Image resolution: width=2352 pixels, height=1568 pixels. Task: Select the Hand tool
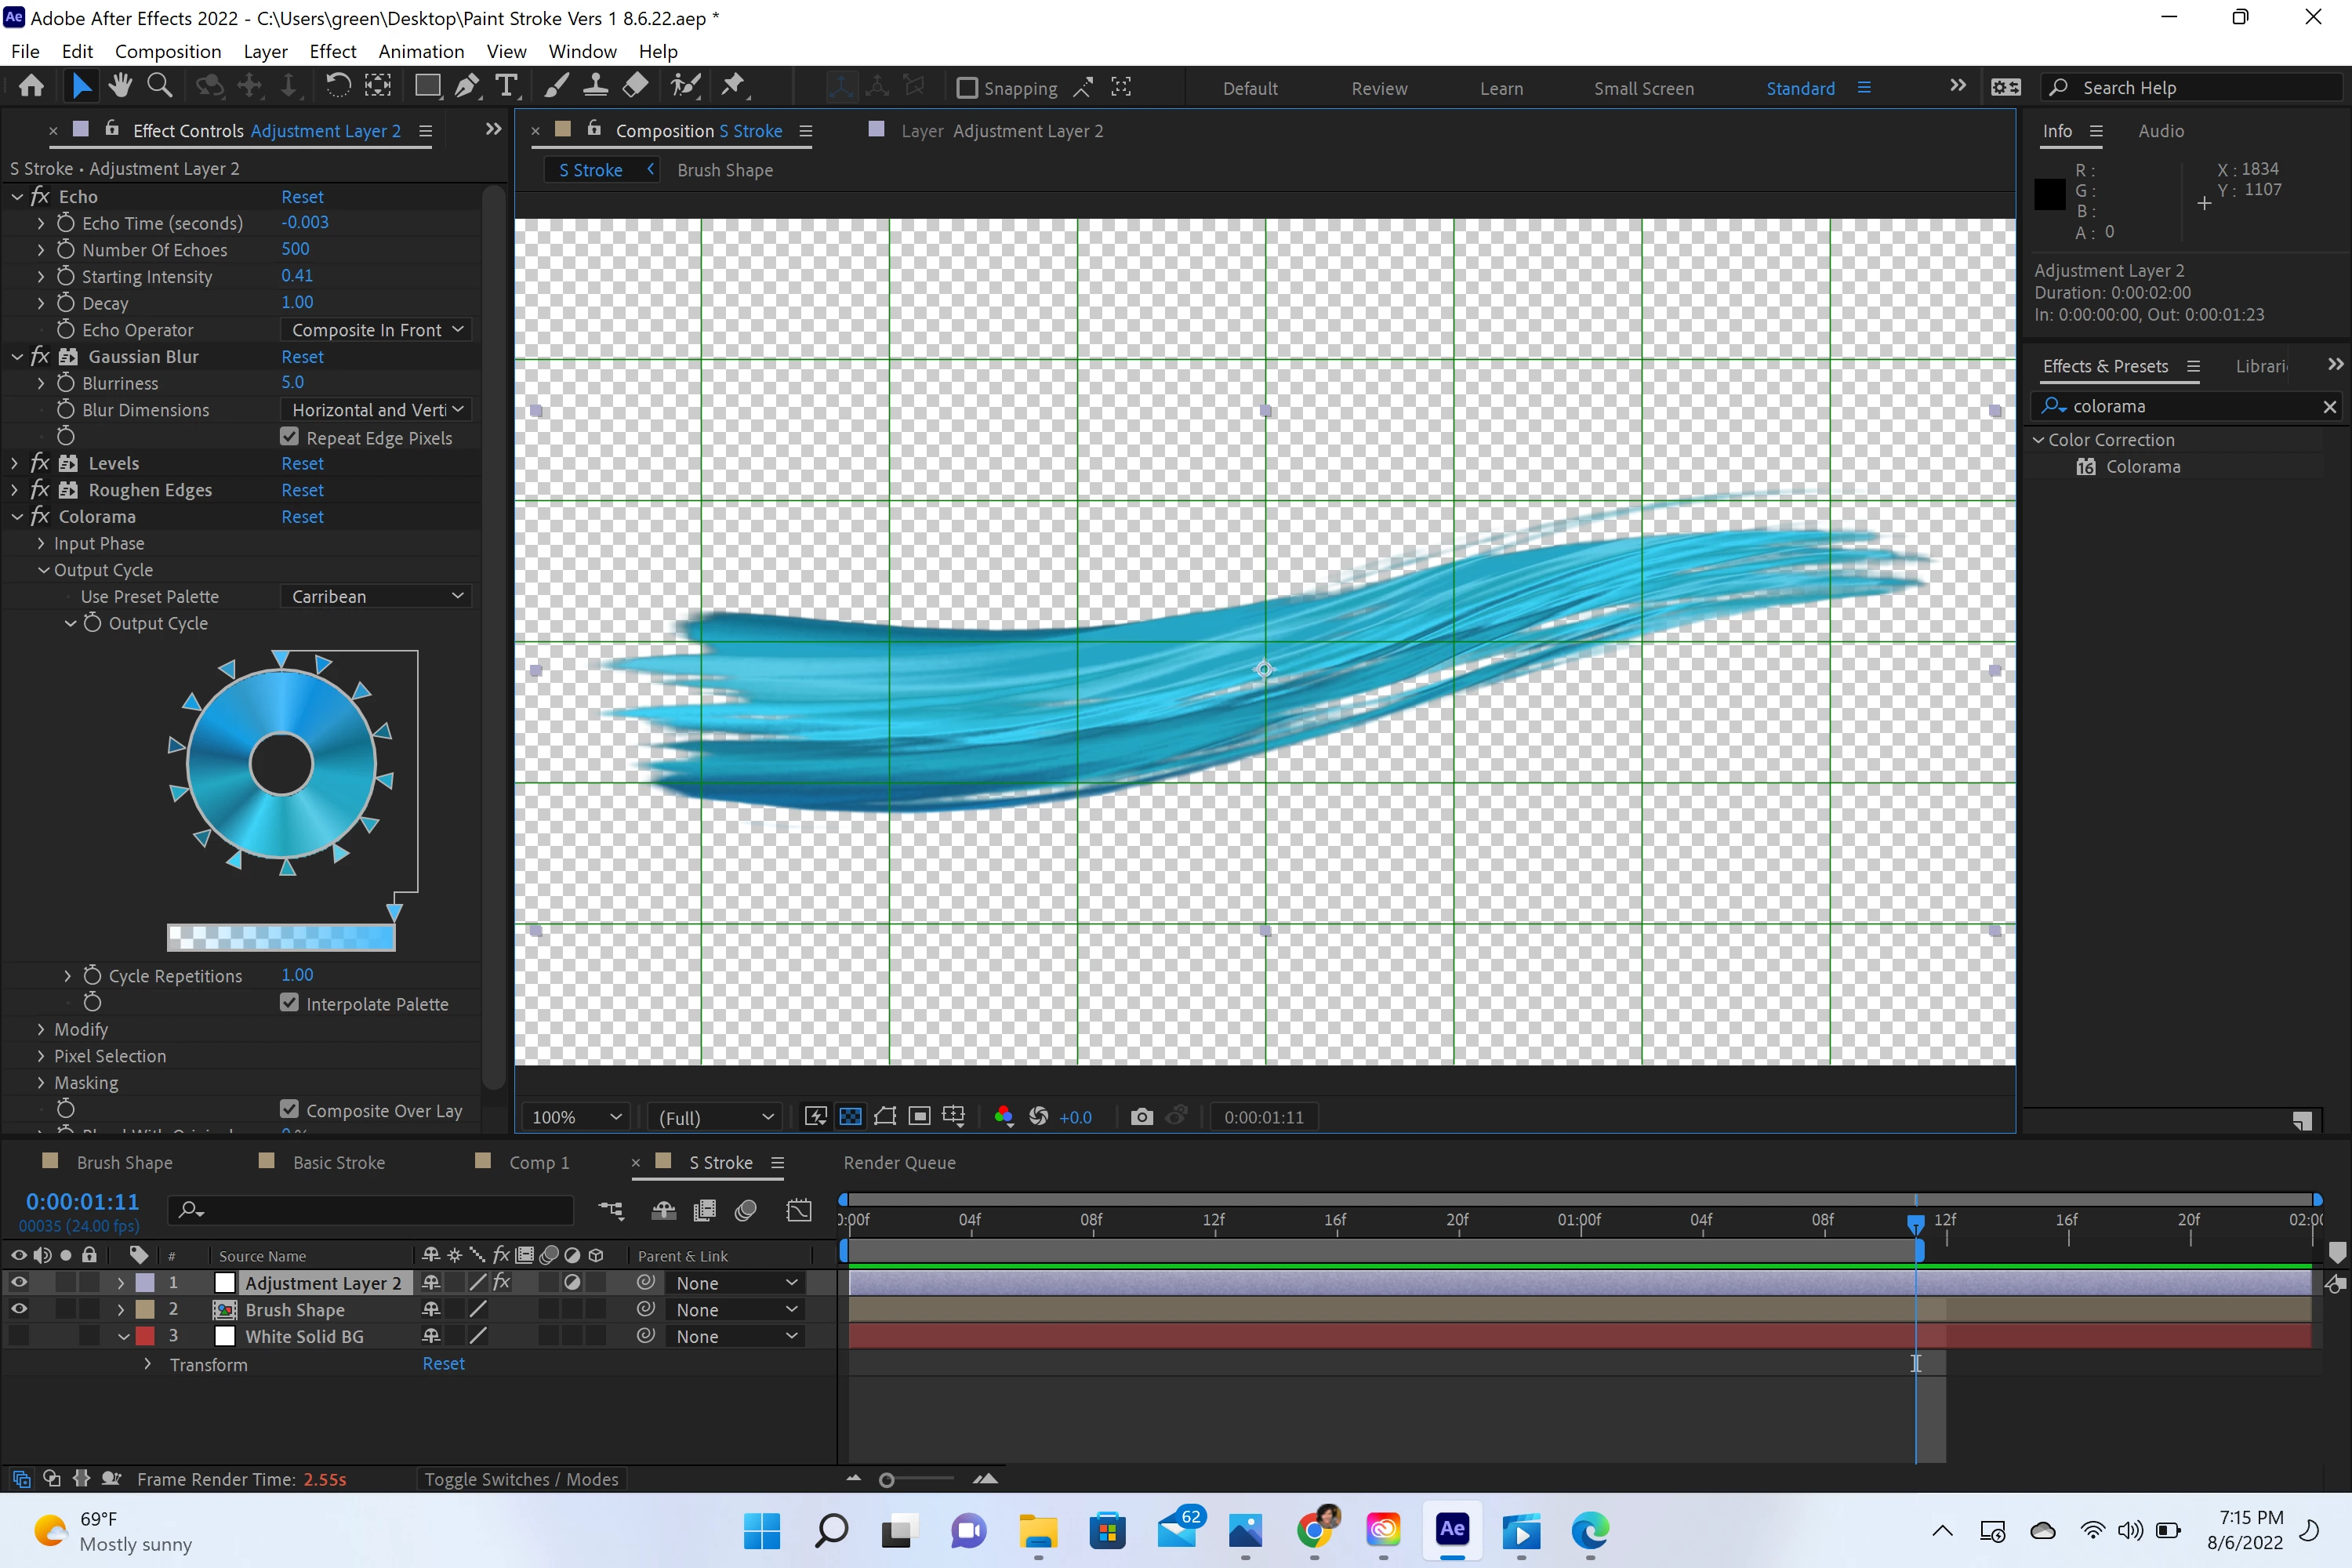(120, 87)
